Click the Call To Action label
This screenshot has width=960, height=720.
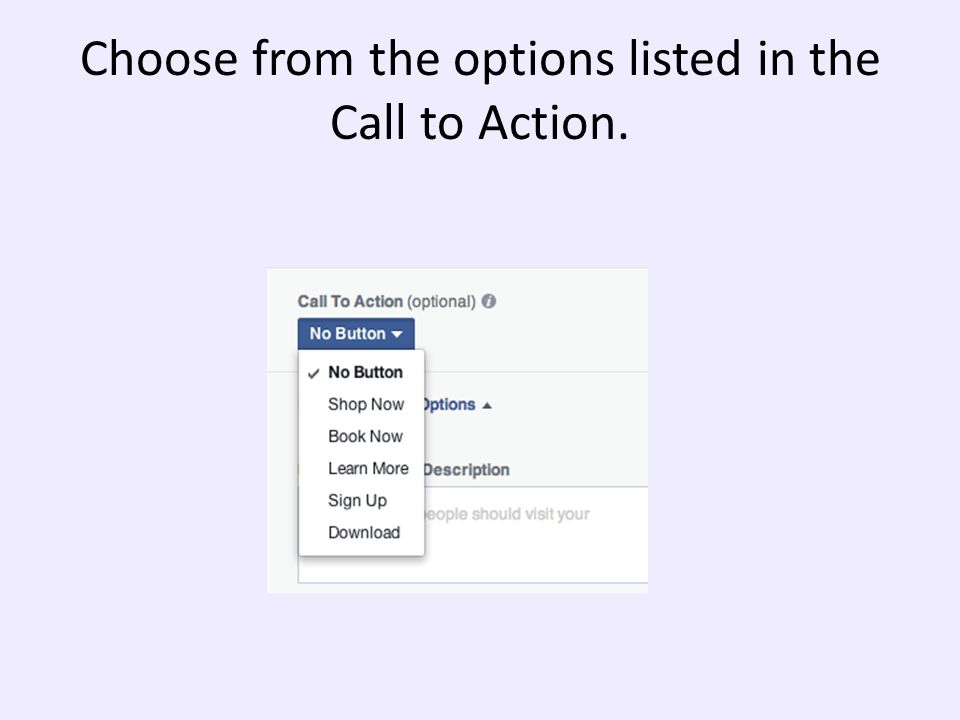[350, 301]
